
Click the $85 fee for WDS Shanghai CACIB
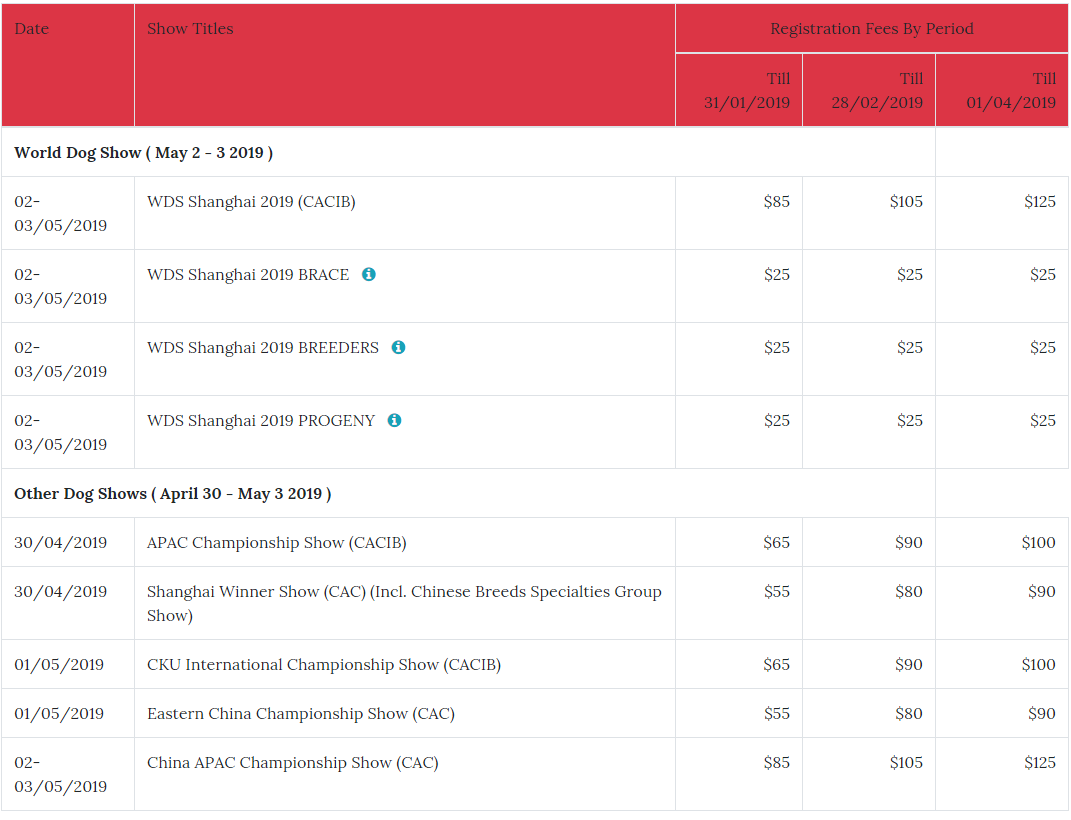(776, 202)
